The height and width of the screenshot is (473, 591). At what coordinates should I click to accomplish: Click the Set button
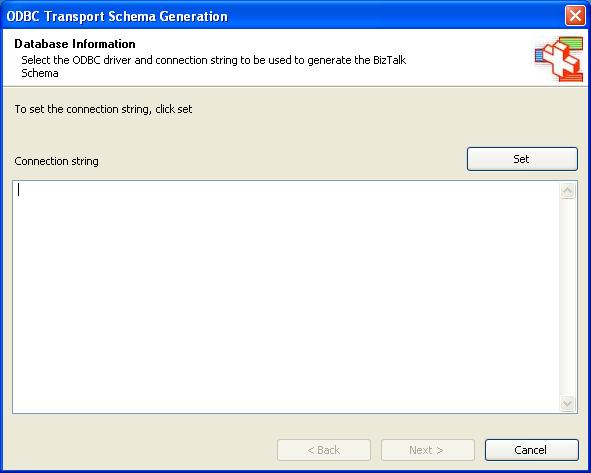(522, 159)
